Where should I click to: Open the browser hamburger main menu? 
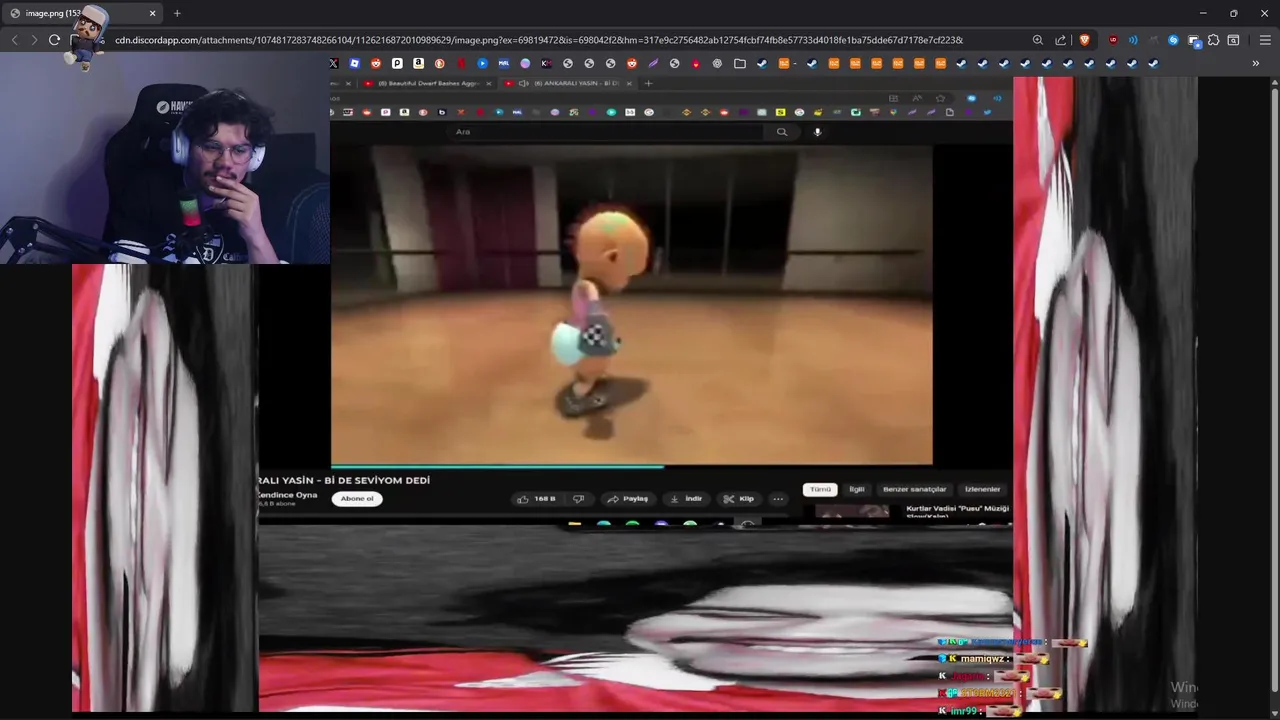(x=1265, y=40)
